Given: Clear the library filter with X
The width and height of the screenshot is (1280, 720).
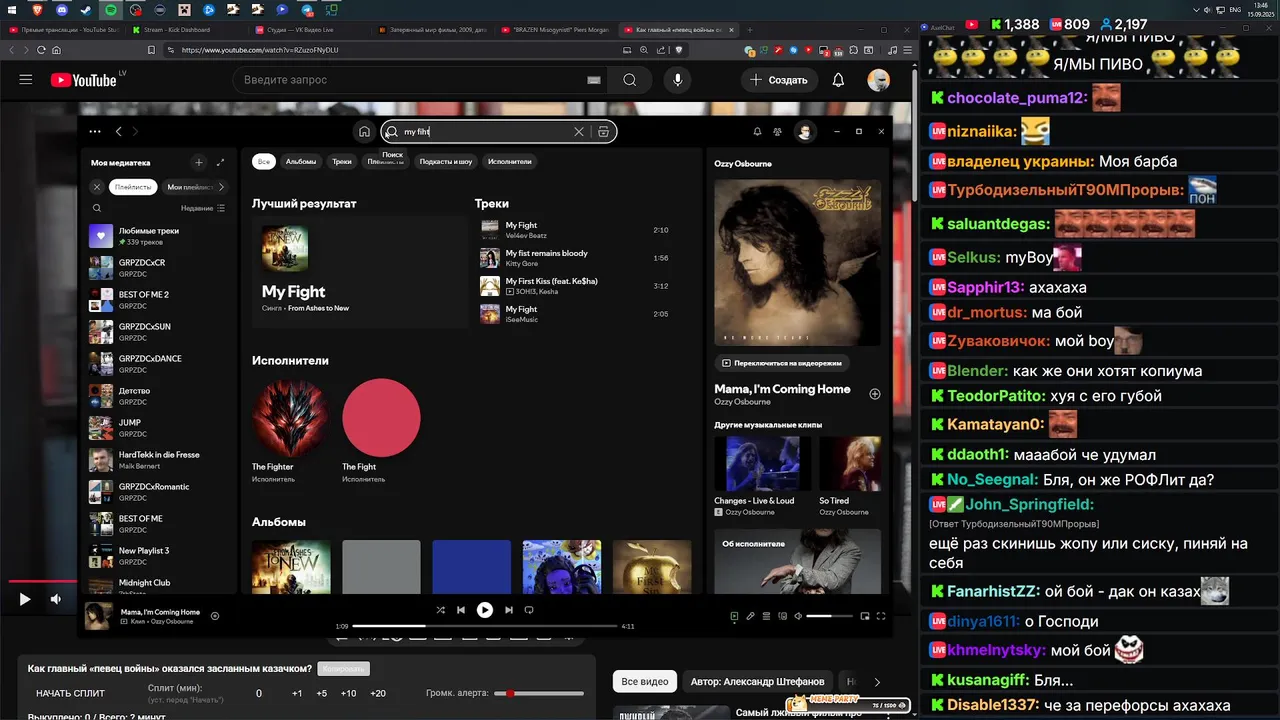Looking at the screenshot, I should pos(97,187).
